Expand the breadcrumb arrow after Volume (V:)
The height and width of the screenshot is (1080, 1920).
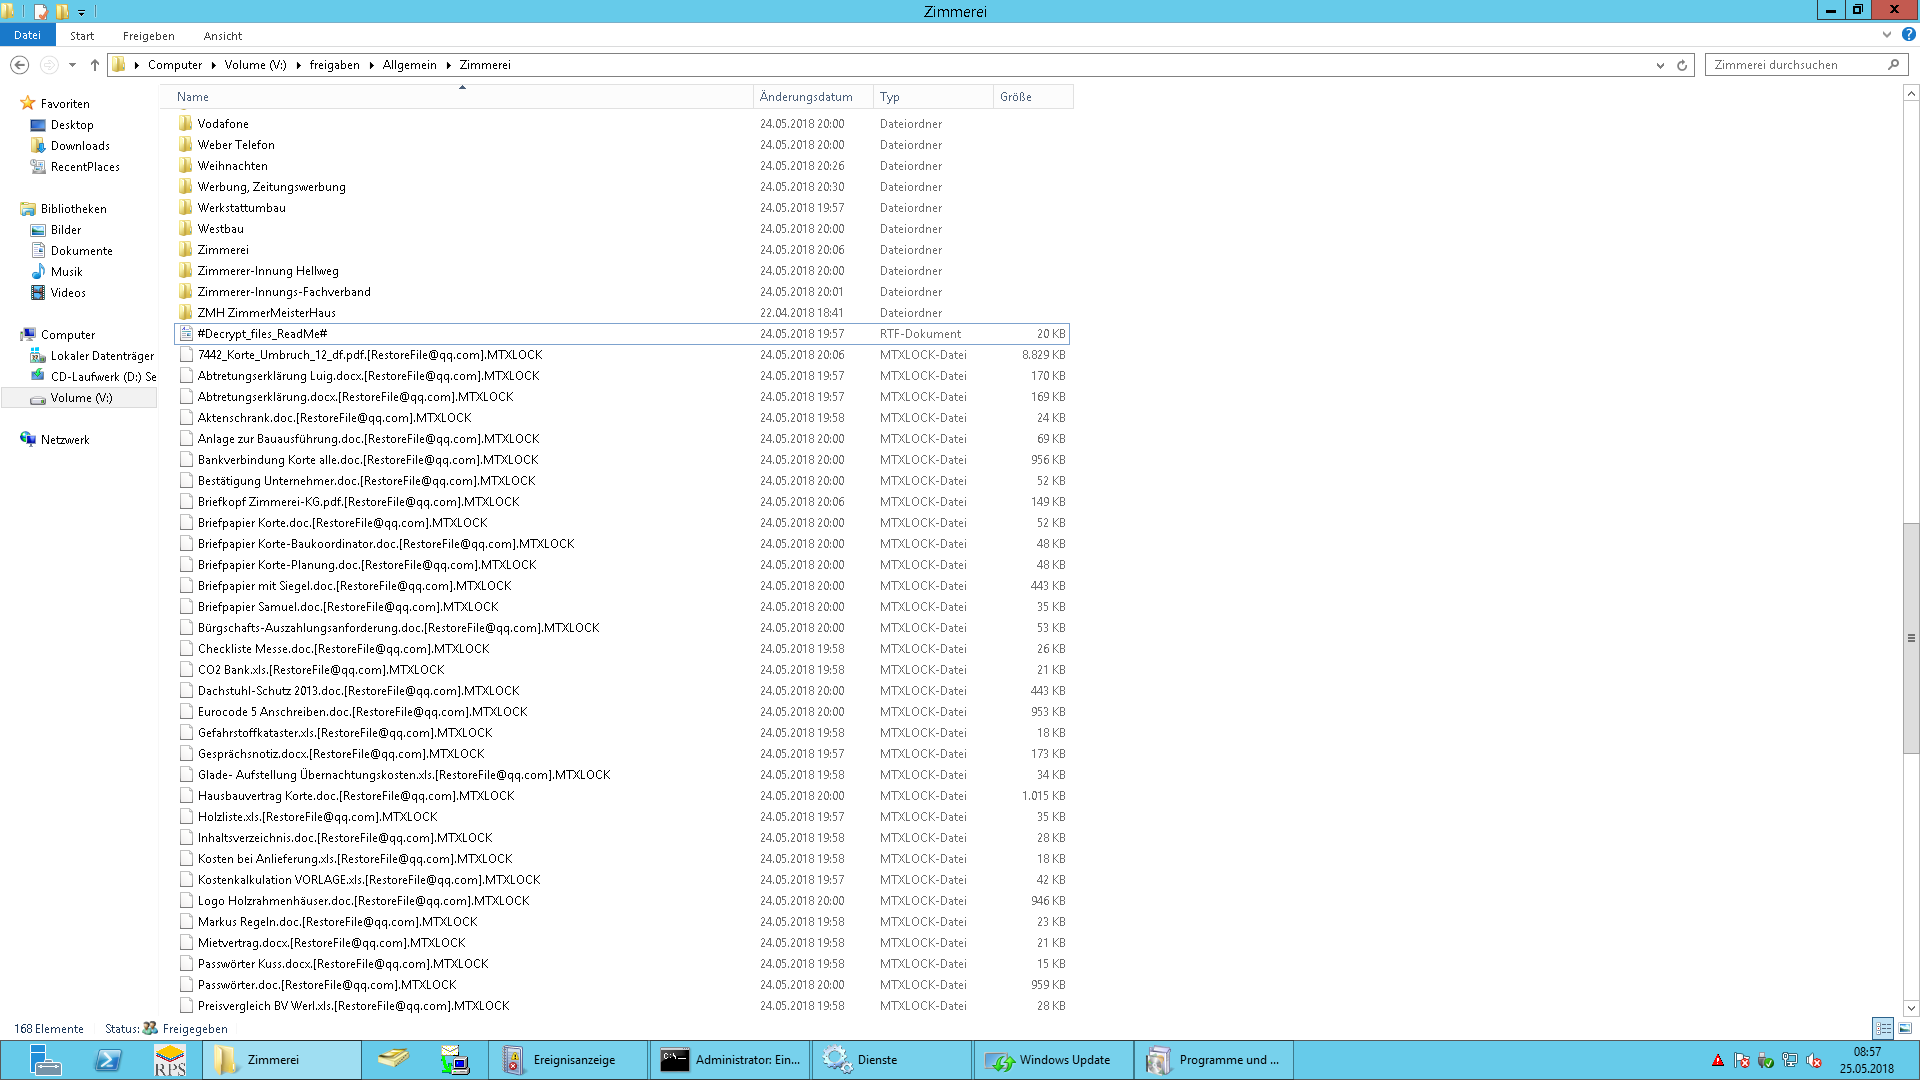tap(298, 65)
